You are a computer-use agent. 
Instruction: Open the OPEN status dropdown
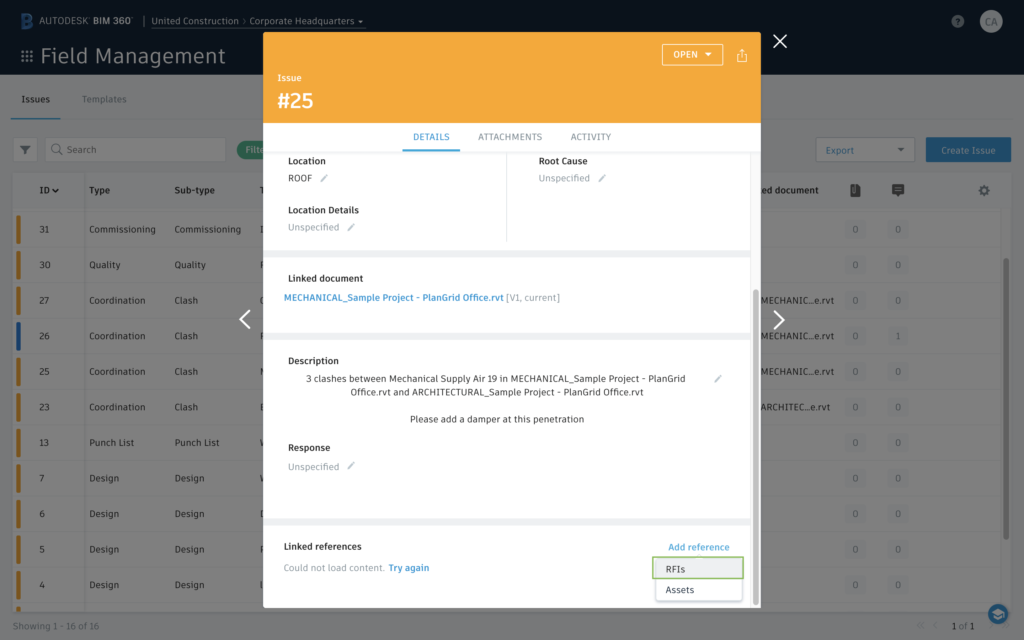pos(692,55)
